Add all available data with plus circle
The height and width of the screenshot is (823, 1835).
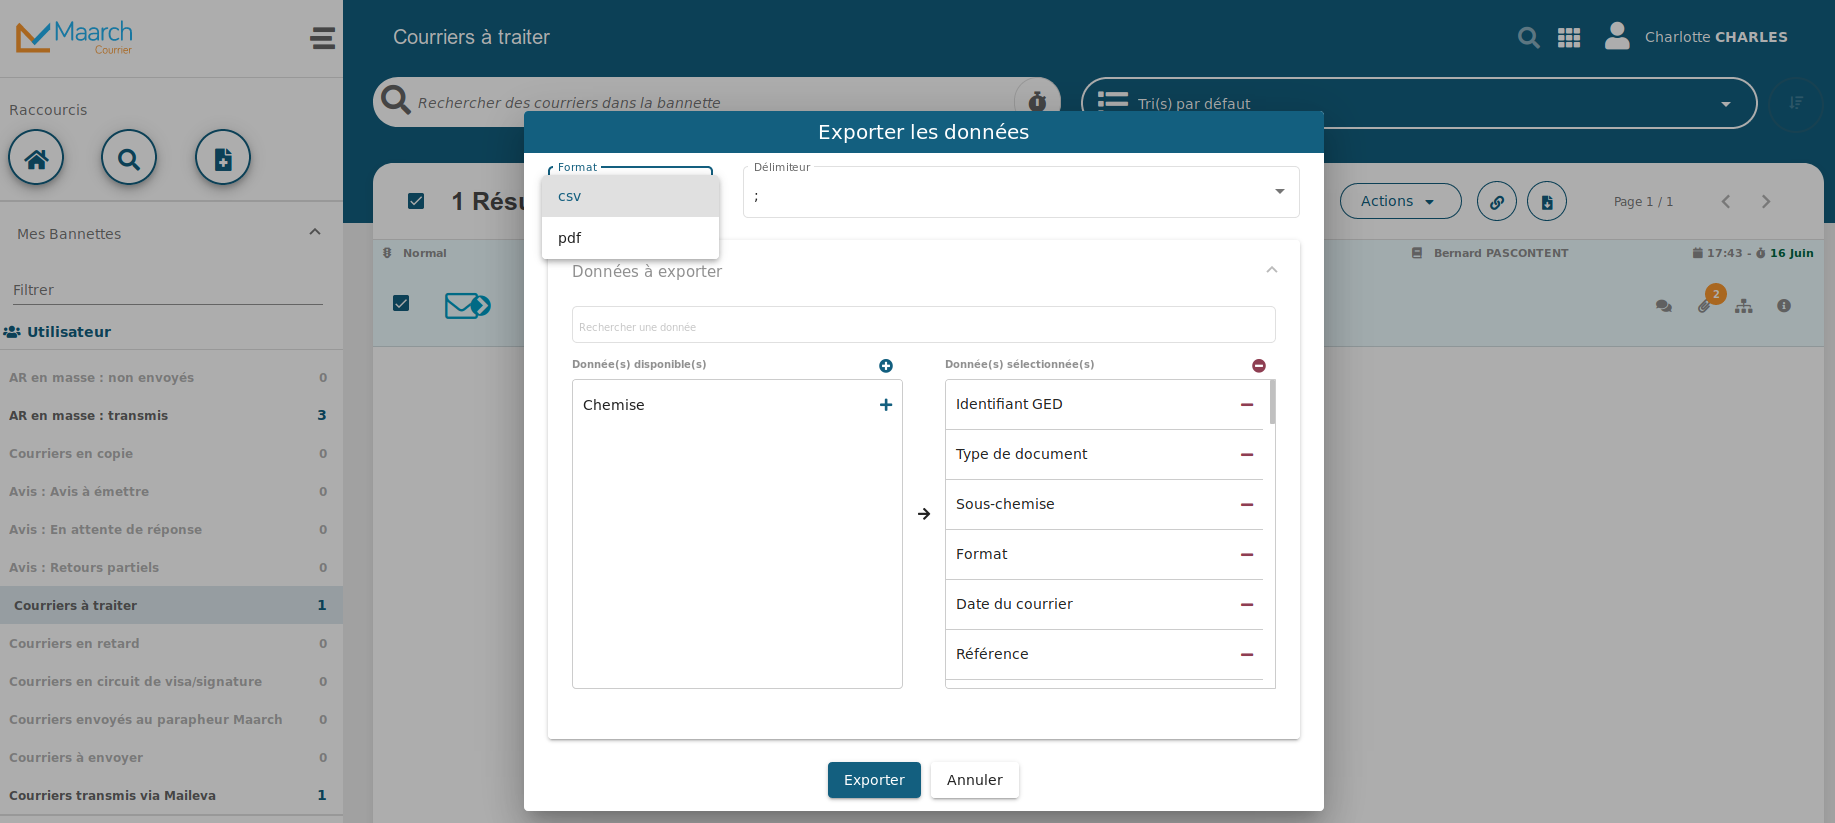(886, 366)
